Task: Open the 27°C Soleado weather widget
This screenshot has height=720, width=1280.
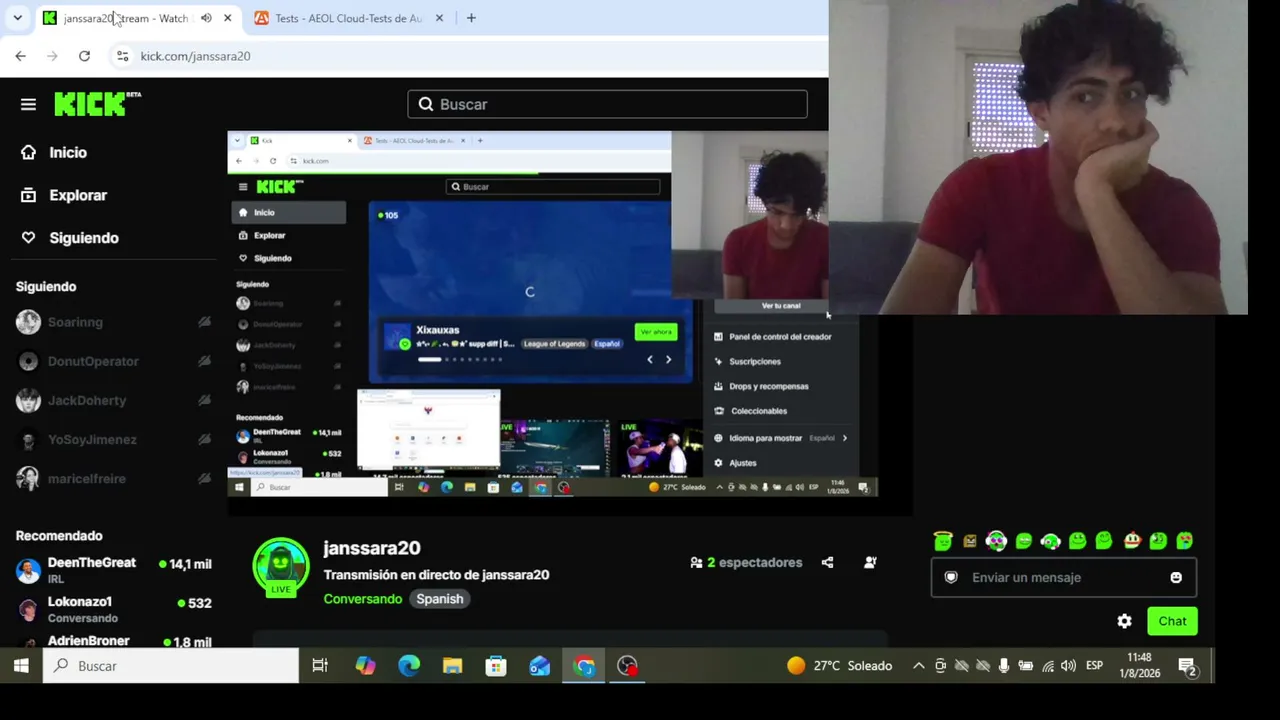Action: (x=839, y=665)
